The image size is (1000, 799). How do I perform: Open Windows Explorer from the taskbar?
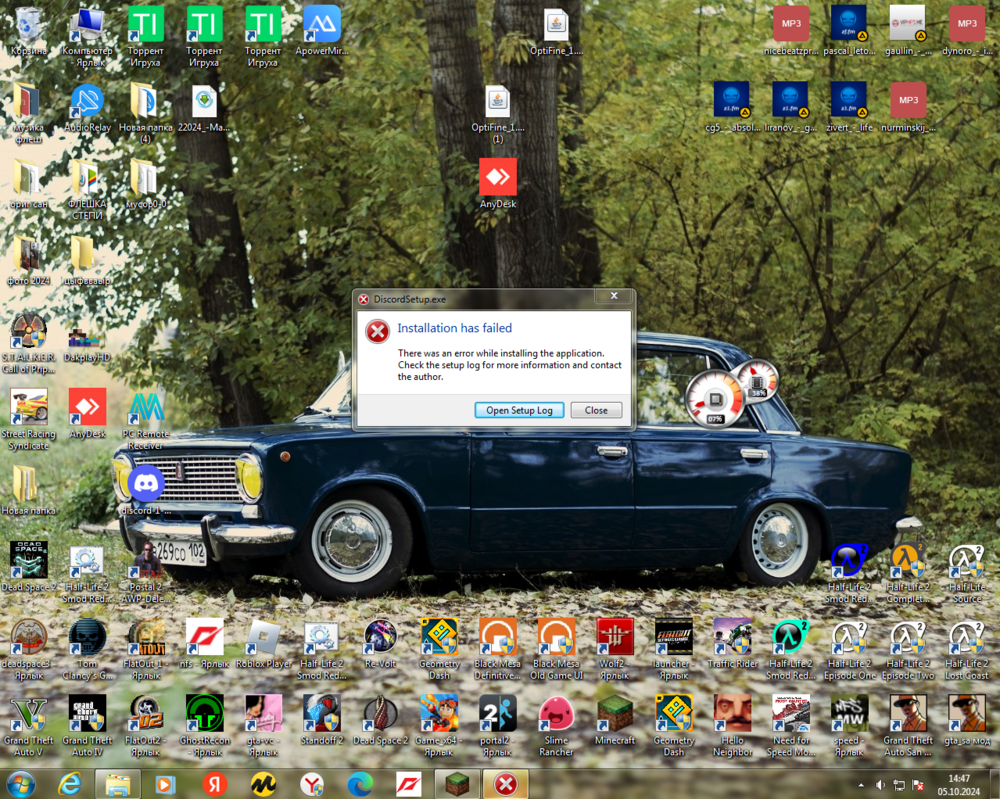point(117,784)
